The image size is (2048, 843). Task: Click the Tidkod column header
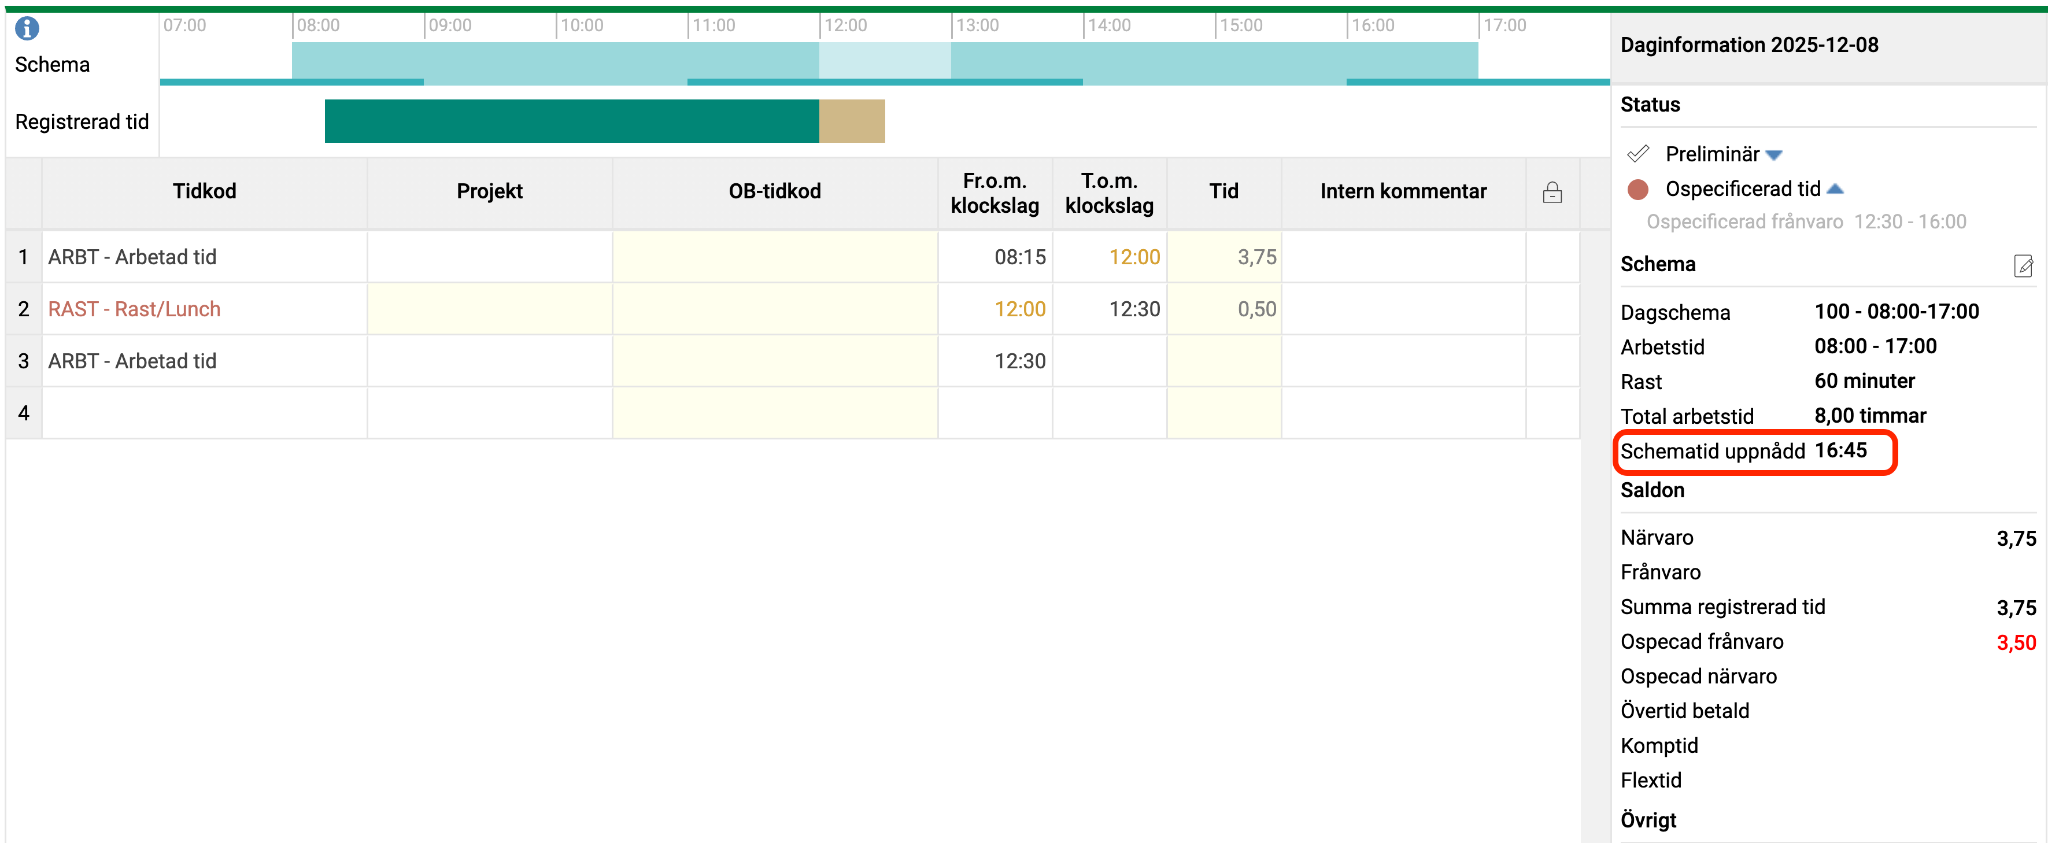point(204,191)
